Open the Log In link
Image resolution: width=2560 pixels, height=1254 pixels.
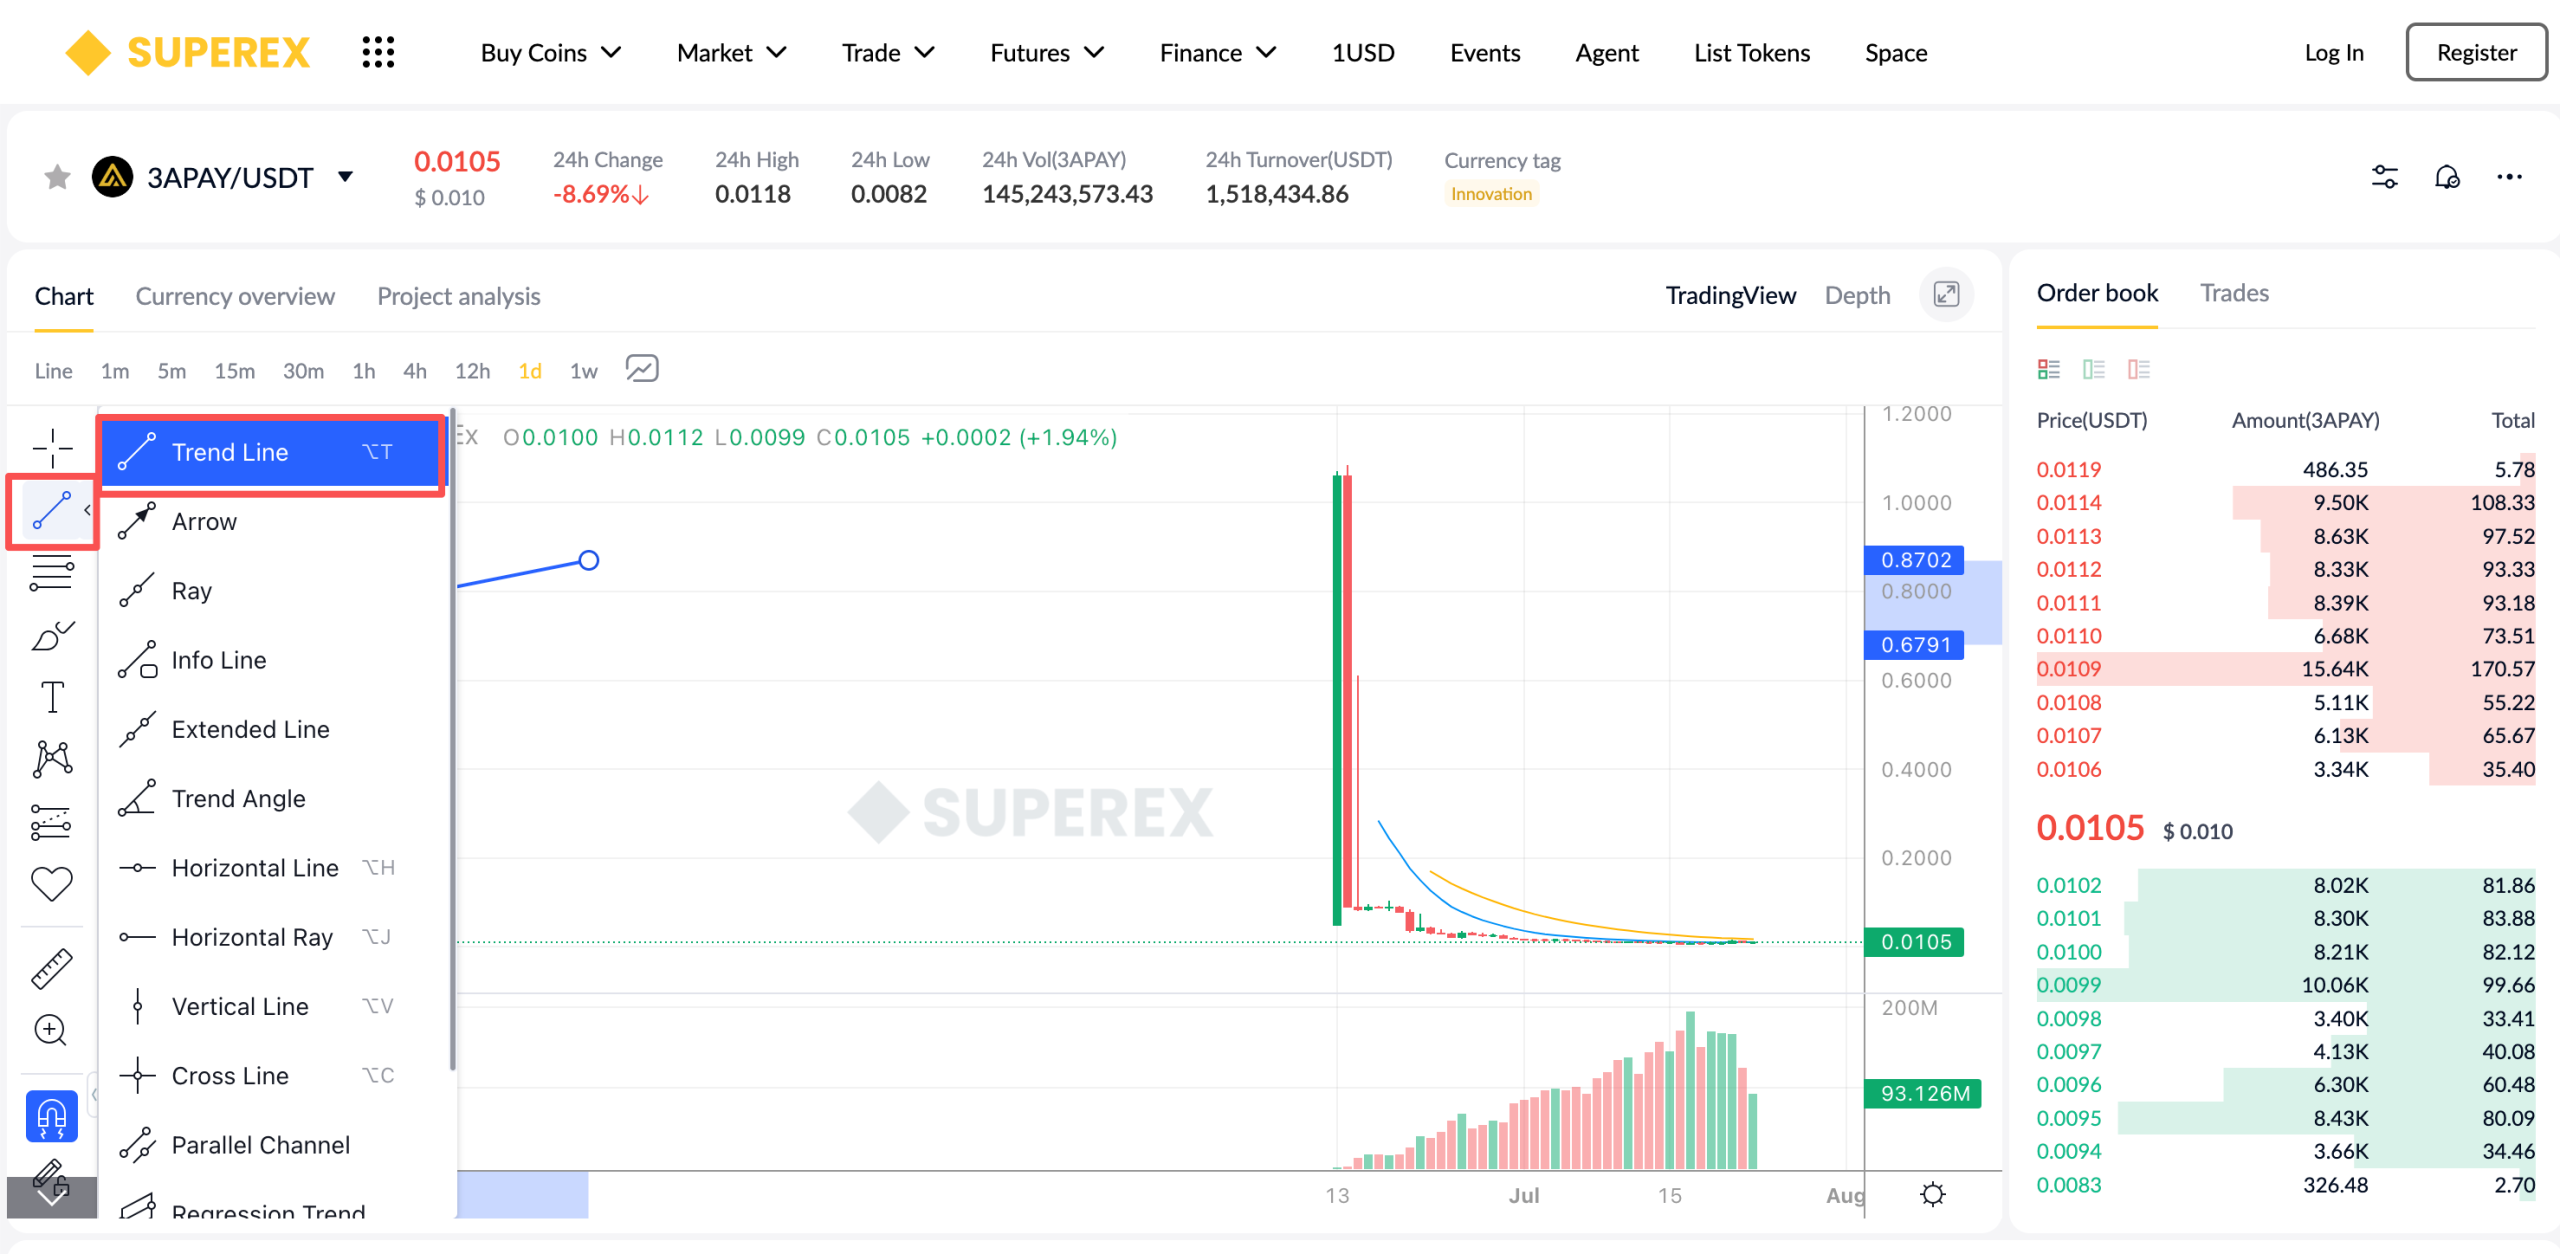(x=2334, y=52)
